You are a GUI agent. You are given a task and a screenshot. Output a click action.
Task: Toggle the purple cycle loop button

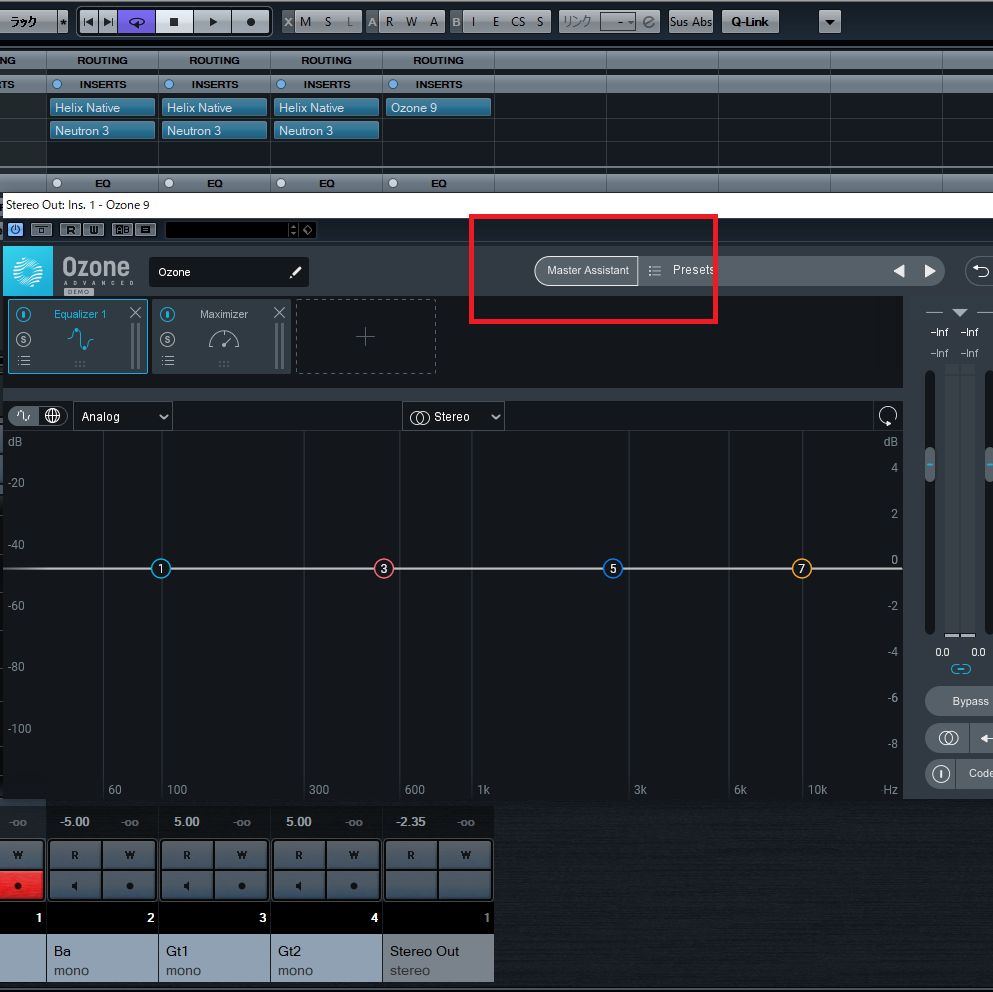pyautogui.click(x=137, y=22)
